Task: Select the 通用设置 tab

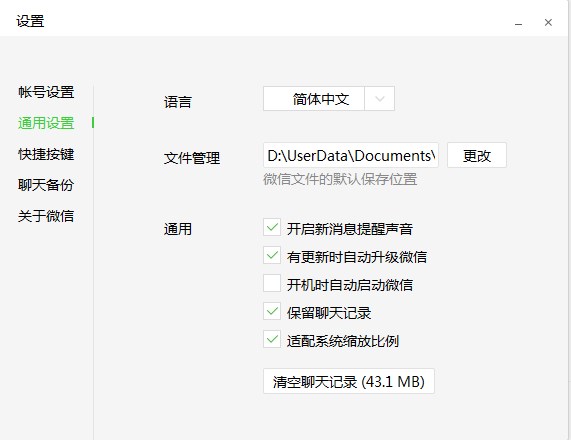Action: [46, 123]
